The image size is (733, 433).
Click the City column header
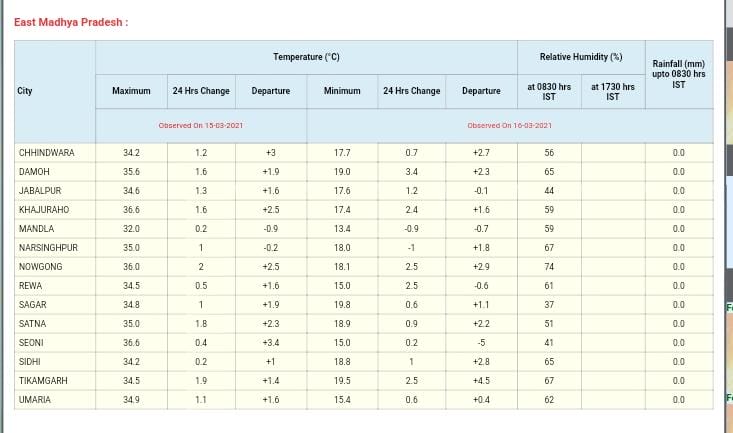tap(26, 91)
